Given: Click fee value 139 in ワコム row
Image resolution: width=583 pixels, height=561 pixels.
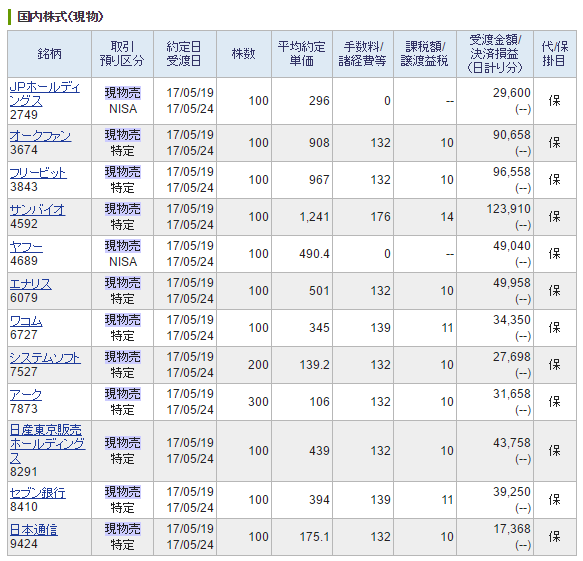Looking at the screenshot, I should click(x=380, y=328).
